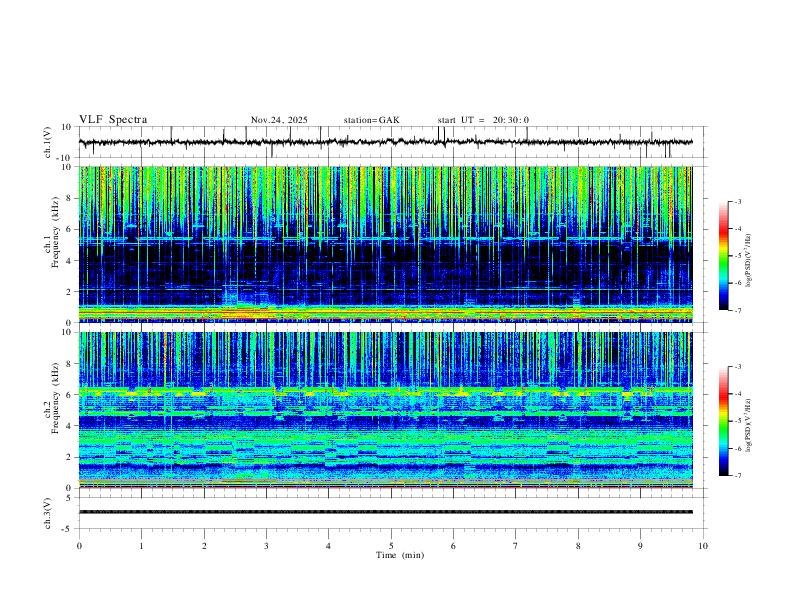Image resolution: width=792 pixels, height=612 pixels.
Task: Click the 'start UT = 20:30:0' label
Action: 483,120
